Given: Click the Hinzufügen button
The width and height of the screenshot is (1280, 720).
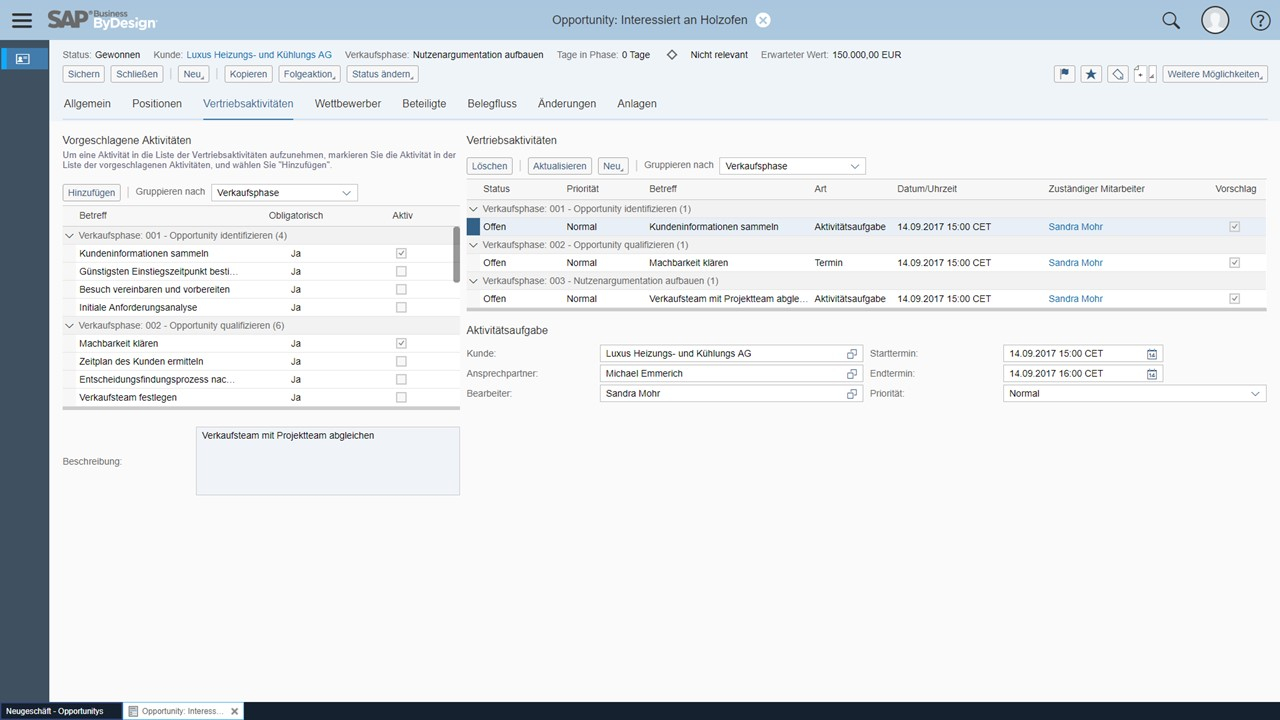Looking at the screenshot, I should coord(91,192).
